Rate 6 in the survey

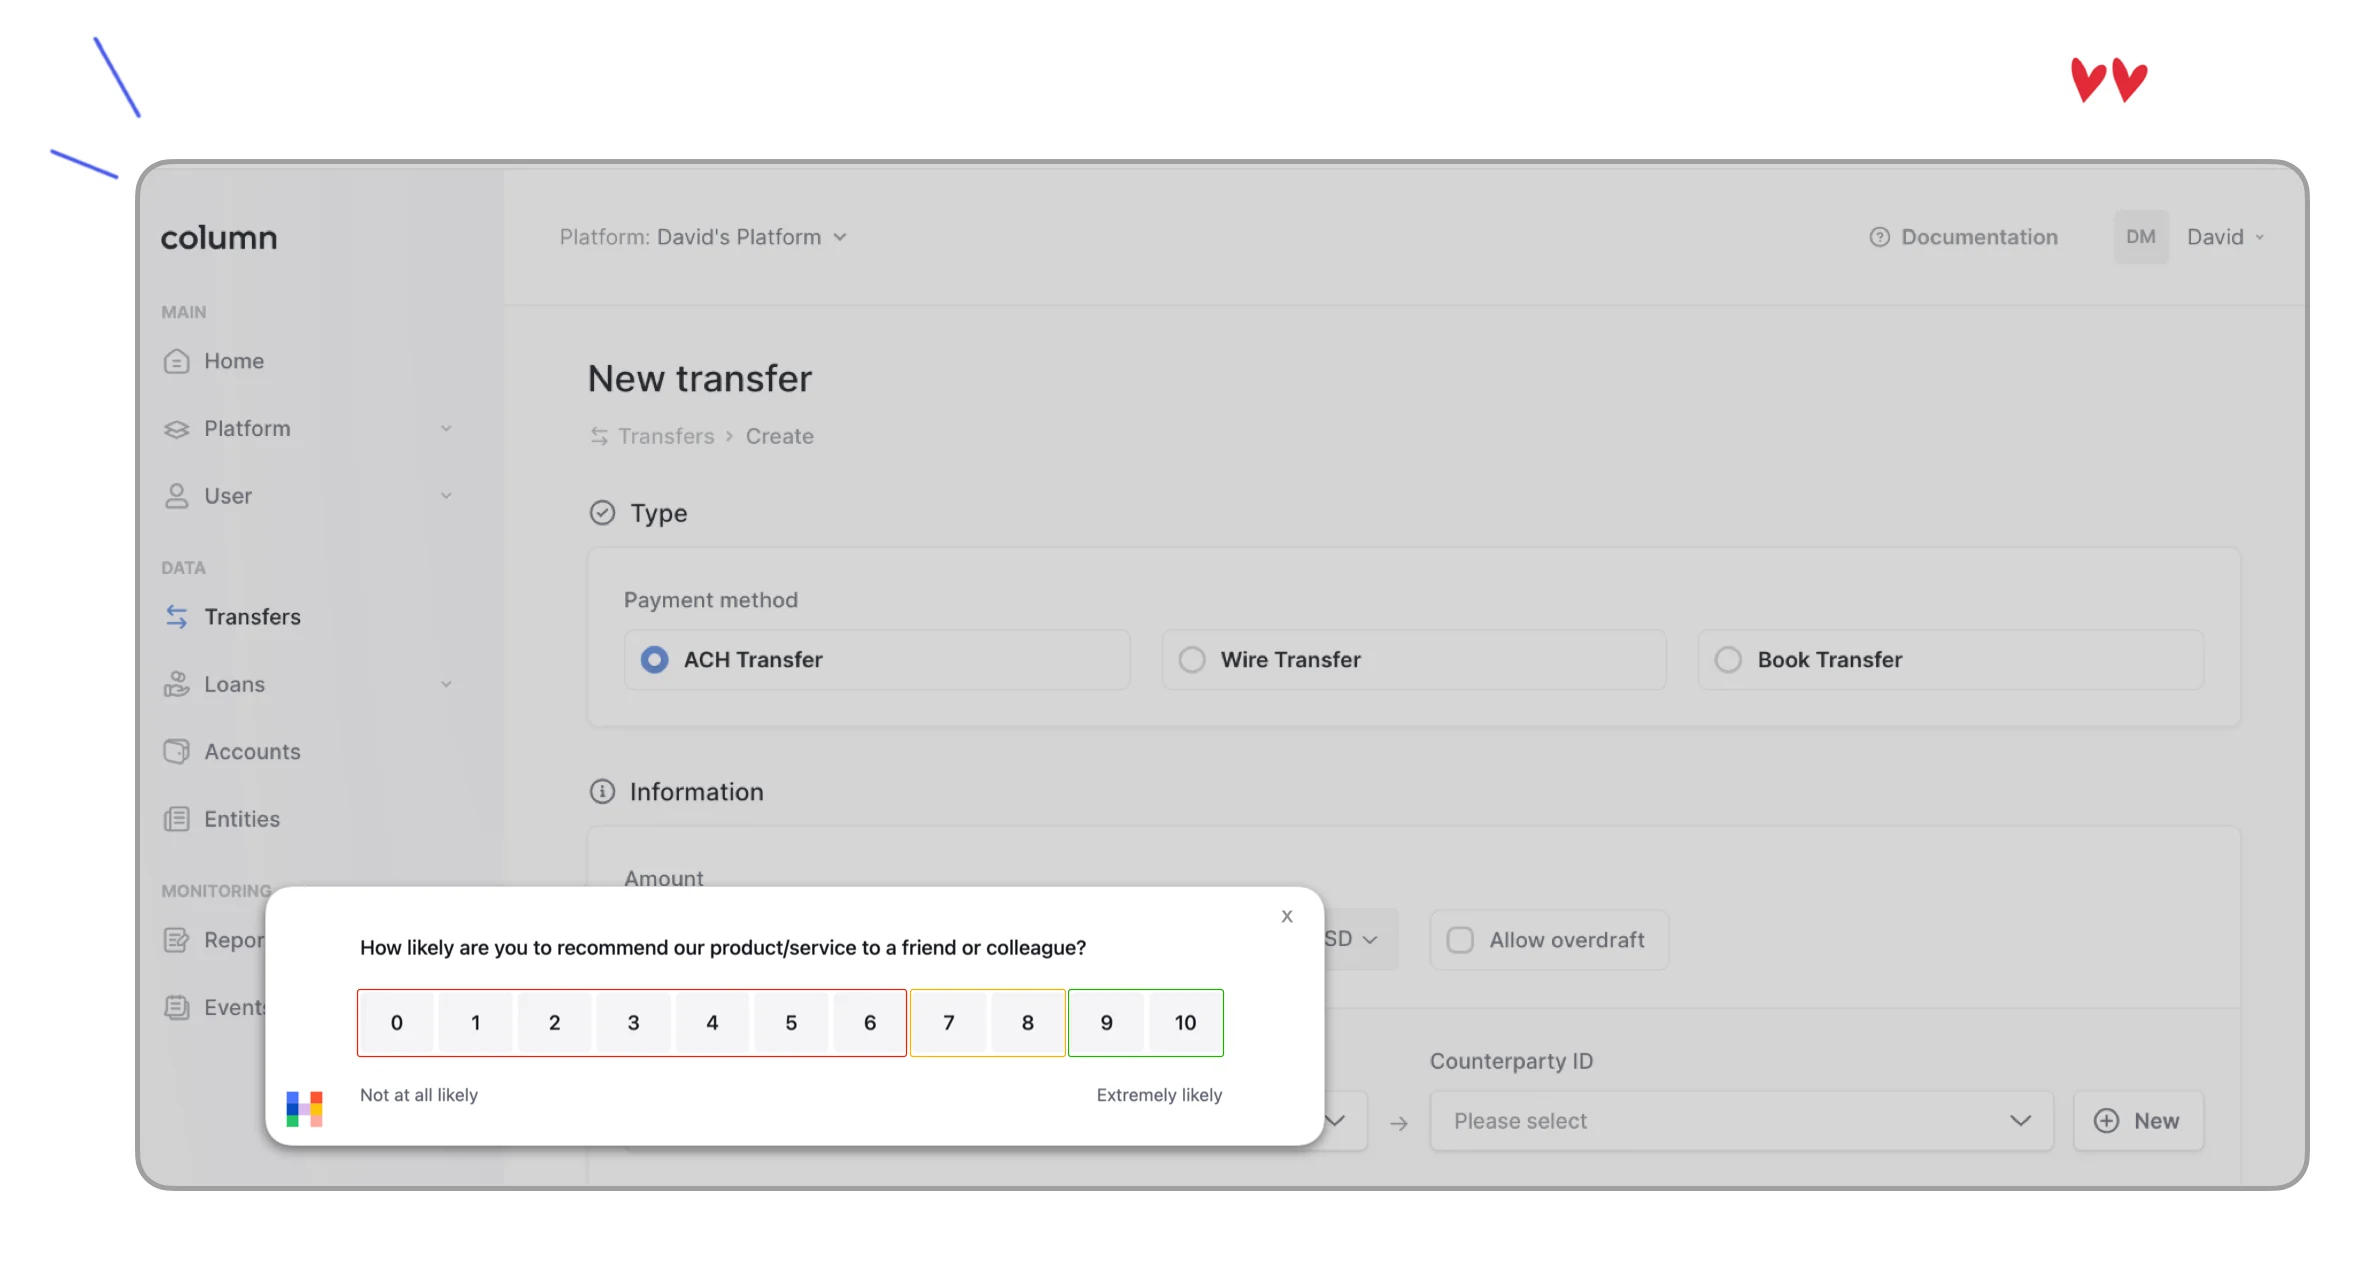870,1023
